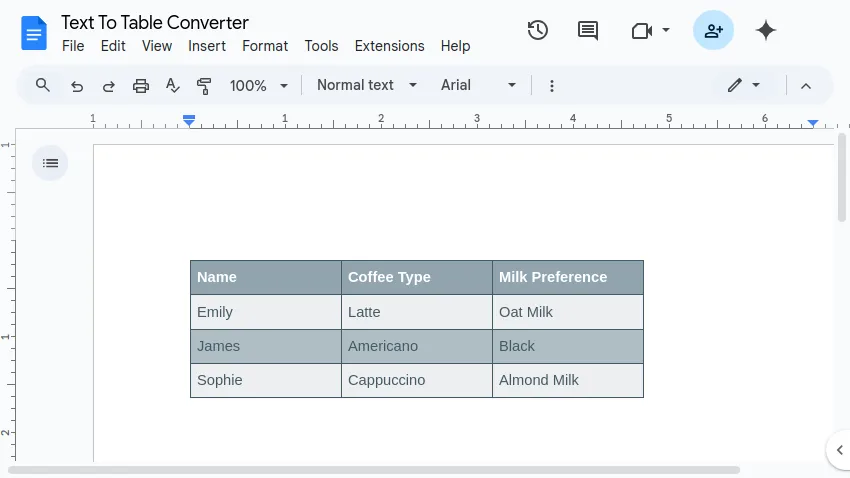
Task: Open the Insert menu
Action: coord(207,46)
